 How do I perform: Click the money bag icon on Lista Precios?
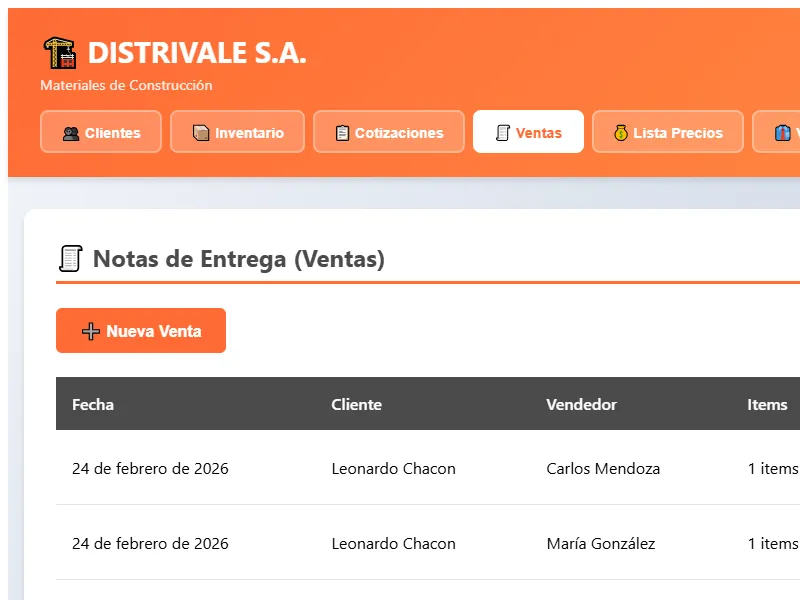click(619, 131)
